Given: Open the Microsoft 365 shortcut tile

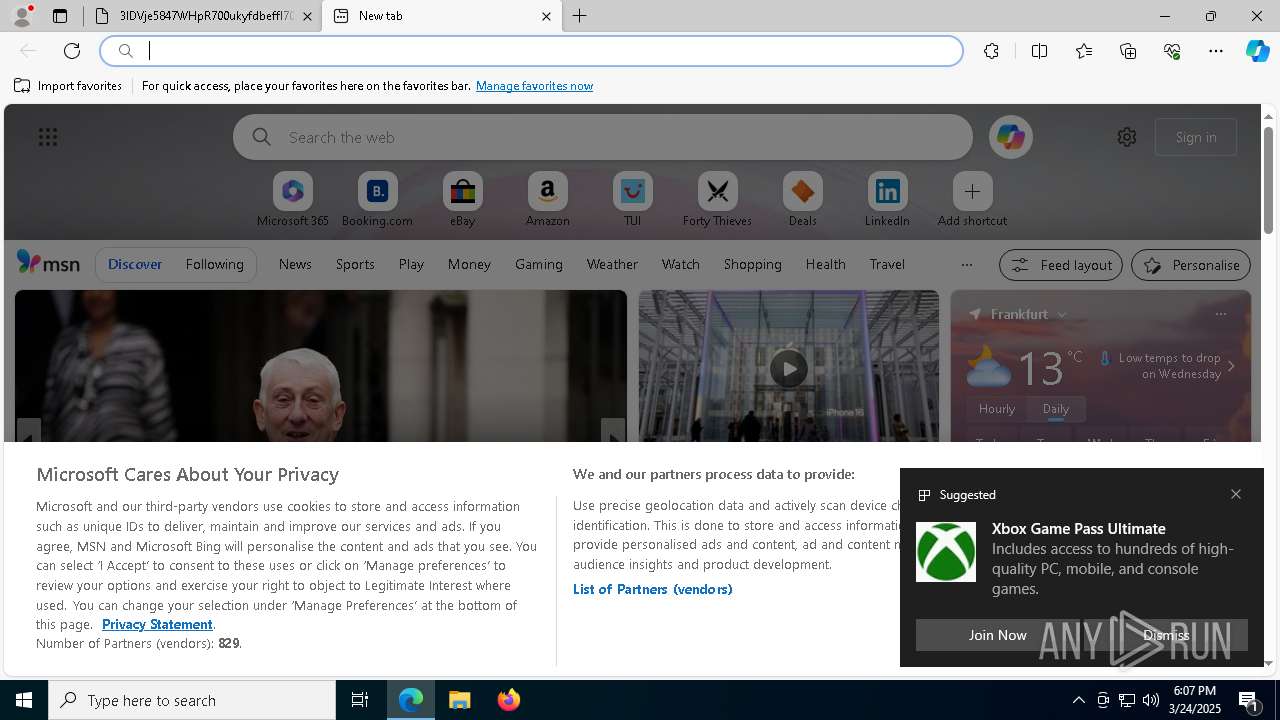Looking at the screenshot, I should [x=292, y=200].
